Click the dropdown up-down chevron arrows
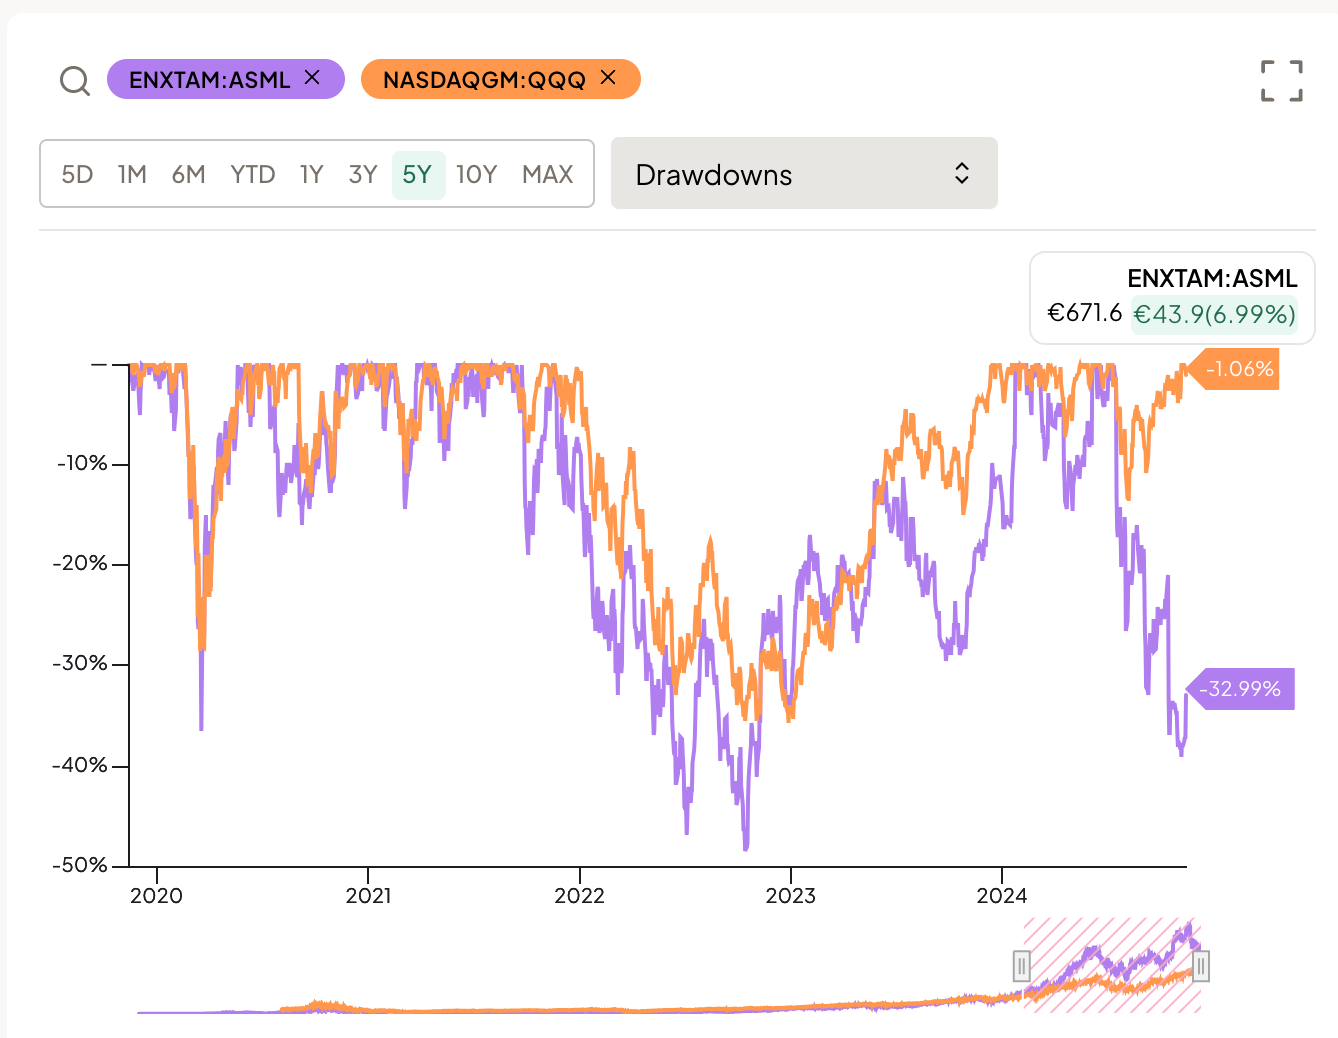 [962, 173]
